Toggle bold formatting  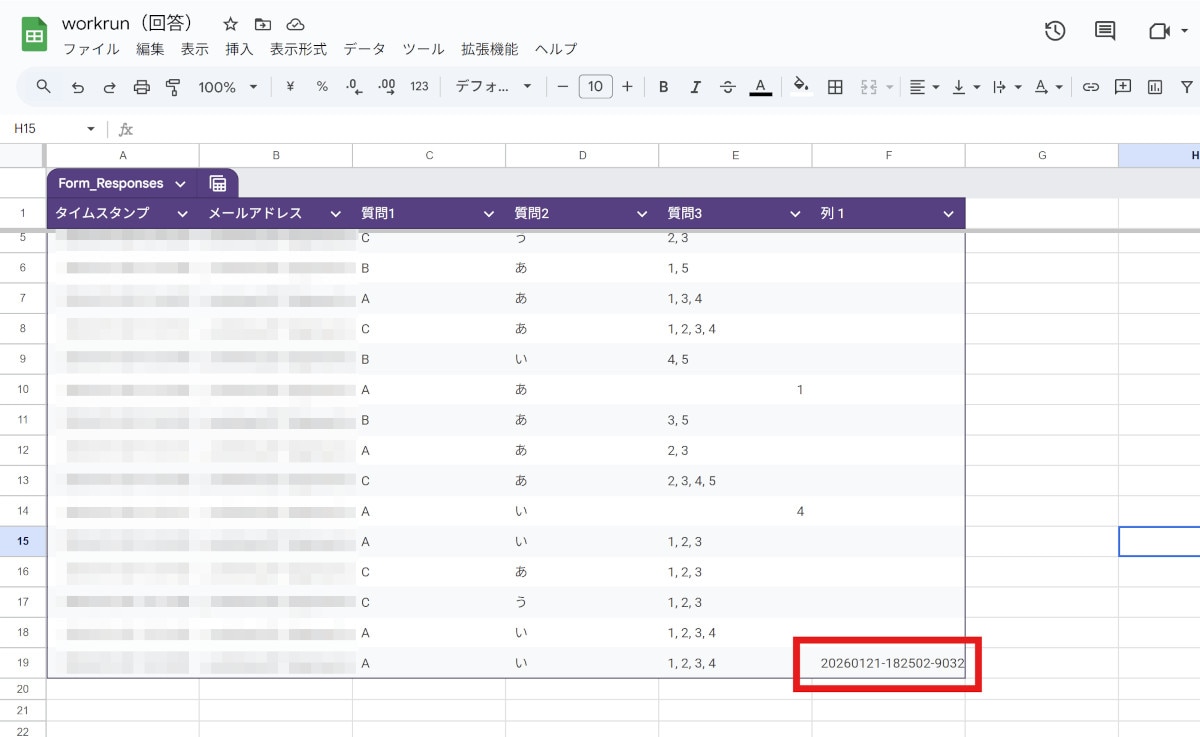click(x=663, y=87)
